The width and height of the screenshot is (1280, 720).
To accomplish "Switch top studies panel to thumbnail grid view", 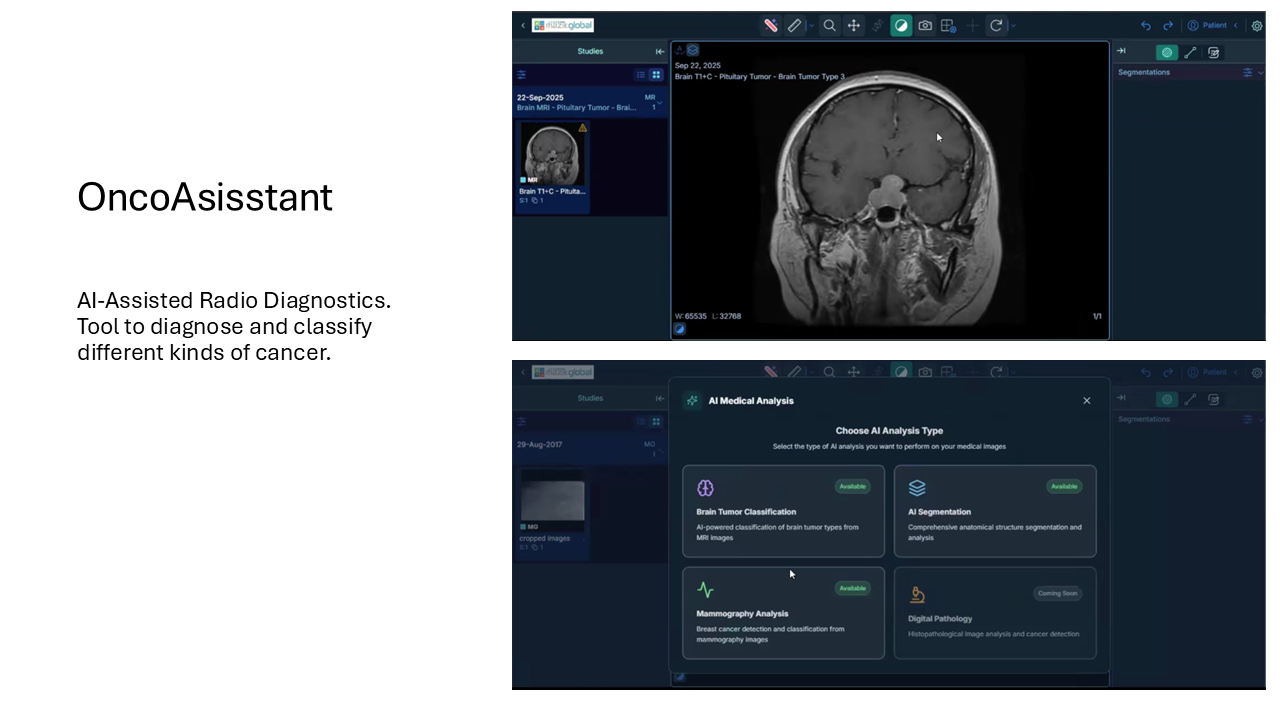I will click(656, 75).
